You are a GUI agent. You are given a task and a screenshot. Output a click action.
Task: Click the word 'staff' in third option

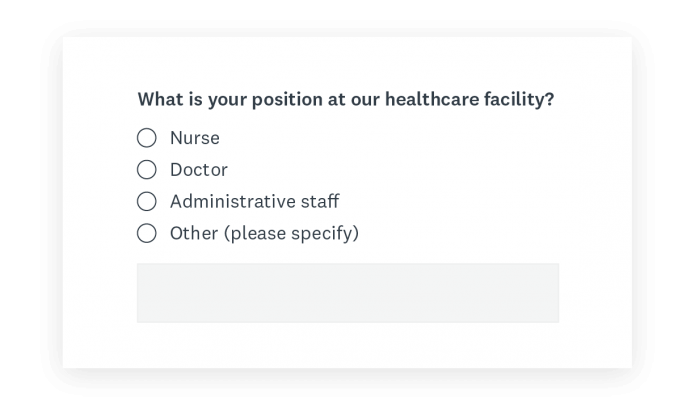coord(320,202)
